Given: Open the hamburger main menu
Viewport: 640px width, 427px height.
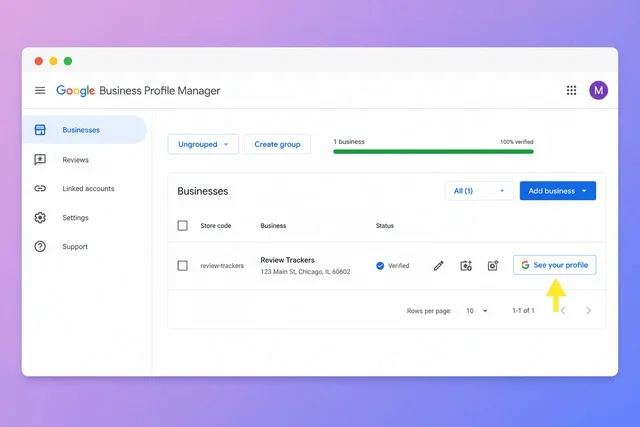Looking at the screenshot, I should pyautogui.click(x=40, y=90).
